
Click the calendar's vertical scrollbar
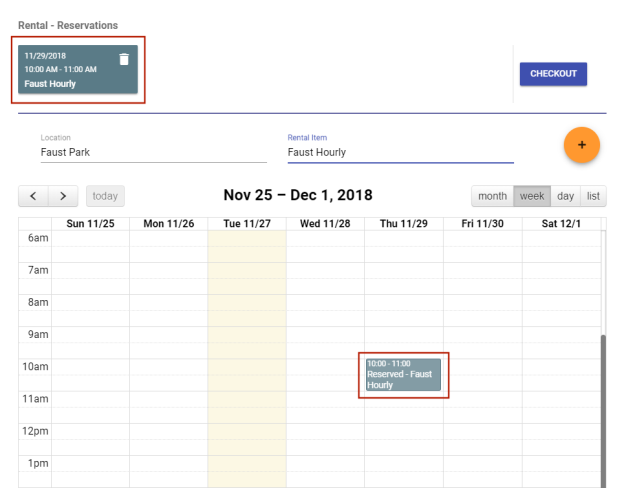pyautogui.click(x=602, y=400)
